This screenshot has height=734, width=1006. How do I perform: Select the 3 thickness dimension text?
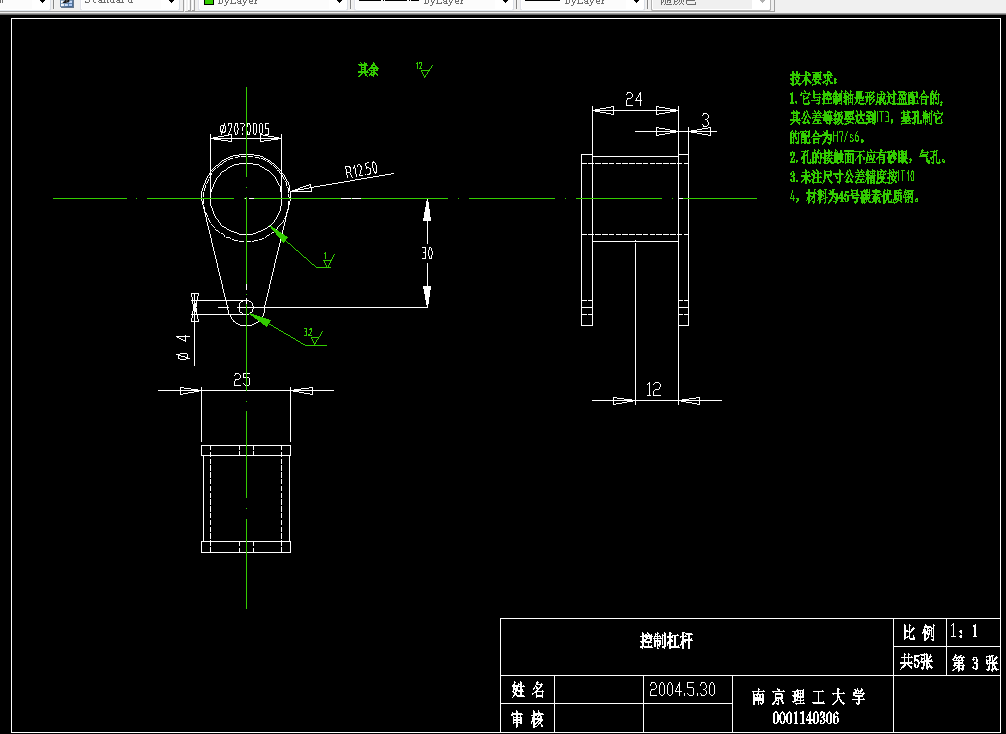click(706, 120)
